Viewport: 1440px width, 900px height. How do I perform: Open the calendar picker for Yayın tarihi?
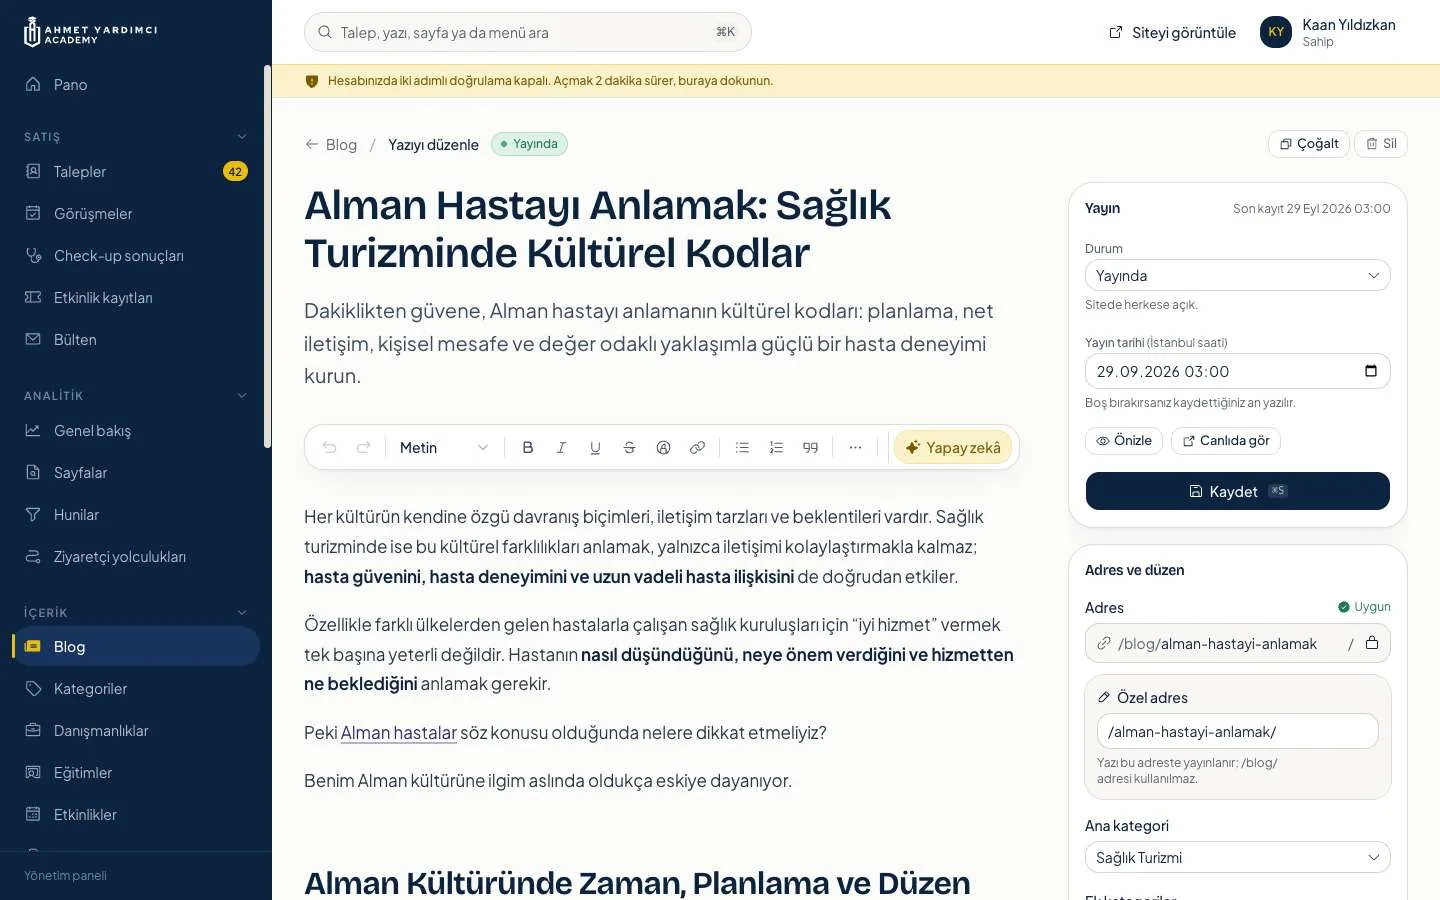pyautogui.click(x=1371, y=371)
